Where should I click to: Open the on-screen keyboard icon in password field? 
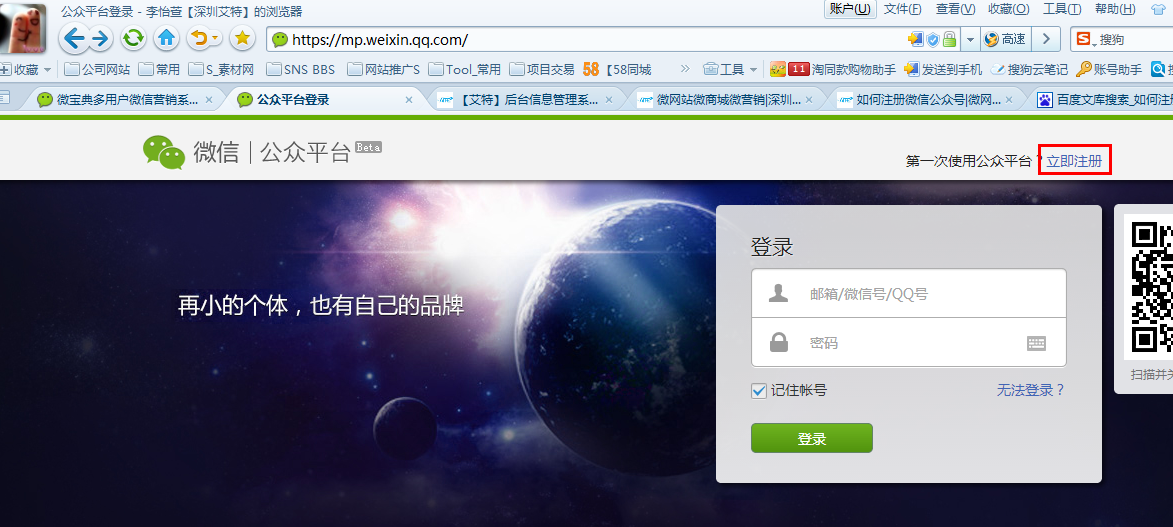pos(1036,343)
